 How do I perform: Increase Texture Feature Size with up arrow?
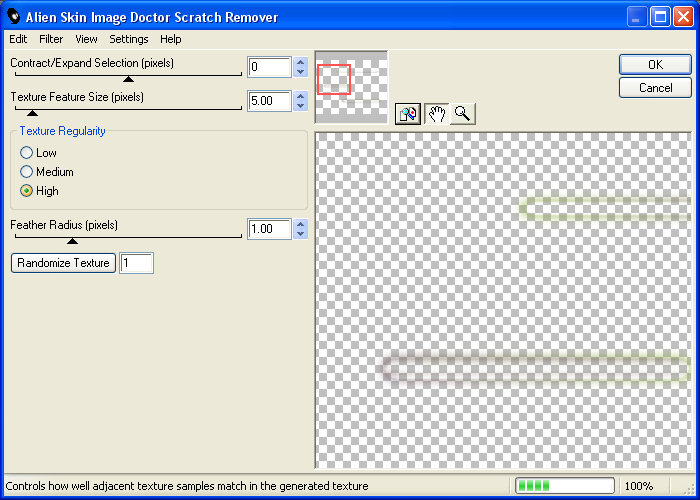tap(301, 96)
